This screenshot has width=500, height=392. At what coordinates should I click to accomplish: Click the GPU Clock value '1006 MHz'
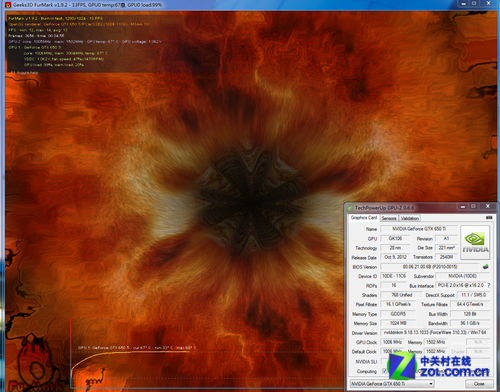click(392, 342)
